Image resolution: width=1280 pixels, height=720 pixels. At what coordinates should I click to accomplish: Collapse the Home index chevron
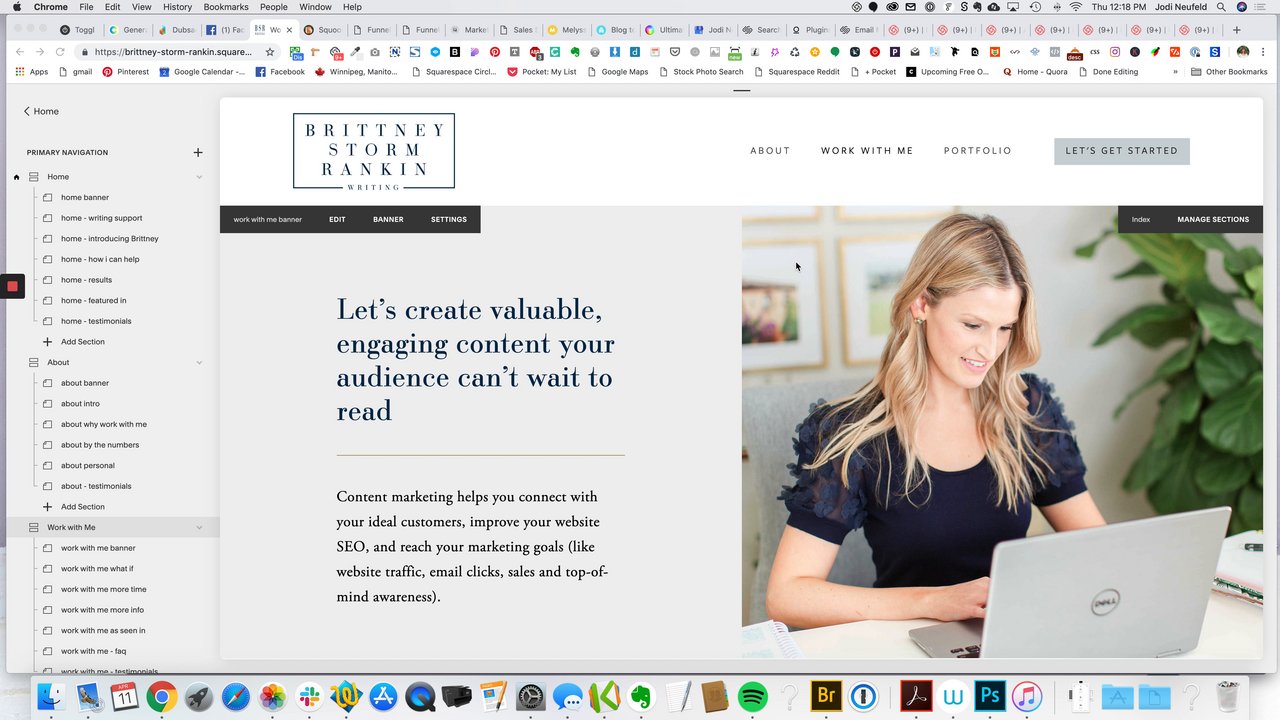[199, 177]
